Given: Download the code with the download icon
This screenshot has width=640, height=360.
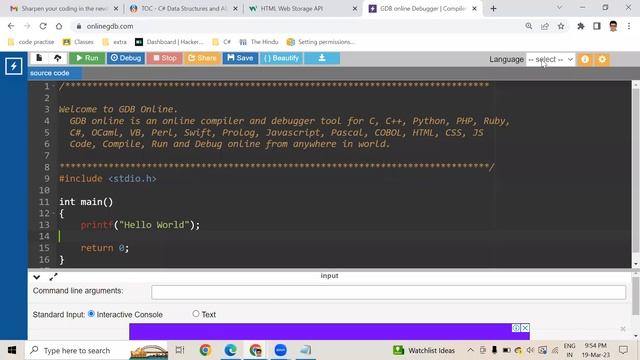Looking at the screenshot, I should [x=322, y=58].
